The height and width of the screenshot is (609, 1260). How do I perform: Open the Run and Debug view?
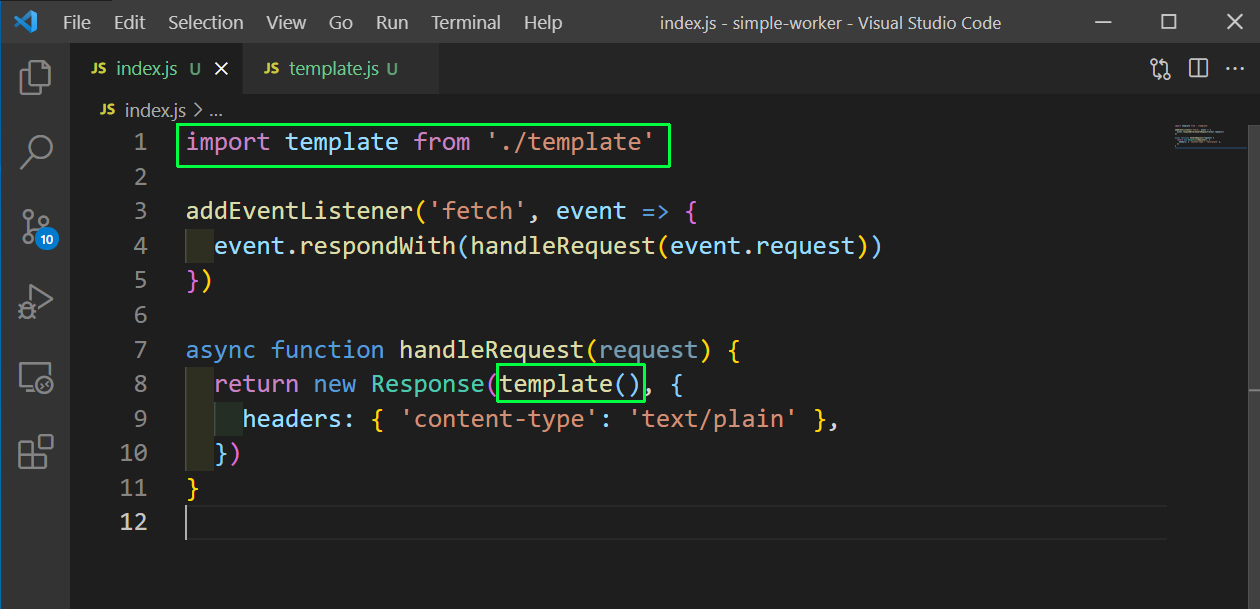(x=35, y=303)
